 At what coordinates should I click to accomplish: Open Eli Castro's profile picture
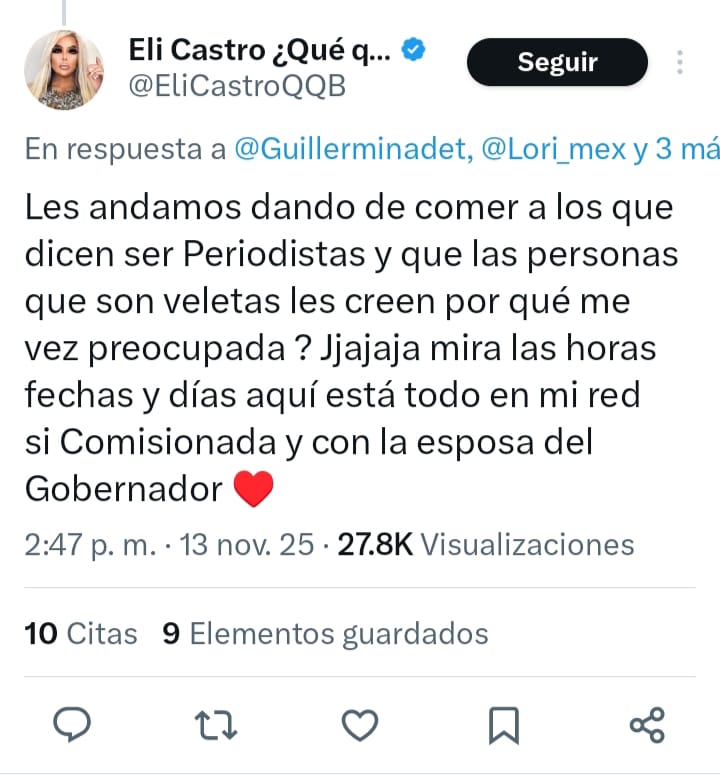click(64, 70)
